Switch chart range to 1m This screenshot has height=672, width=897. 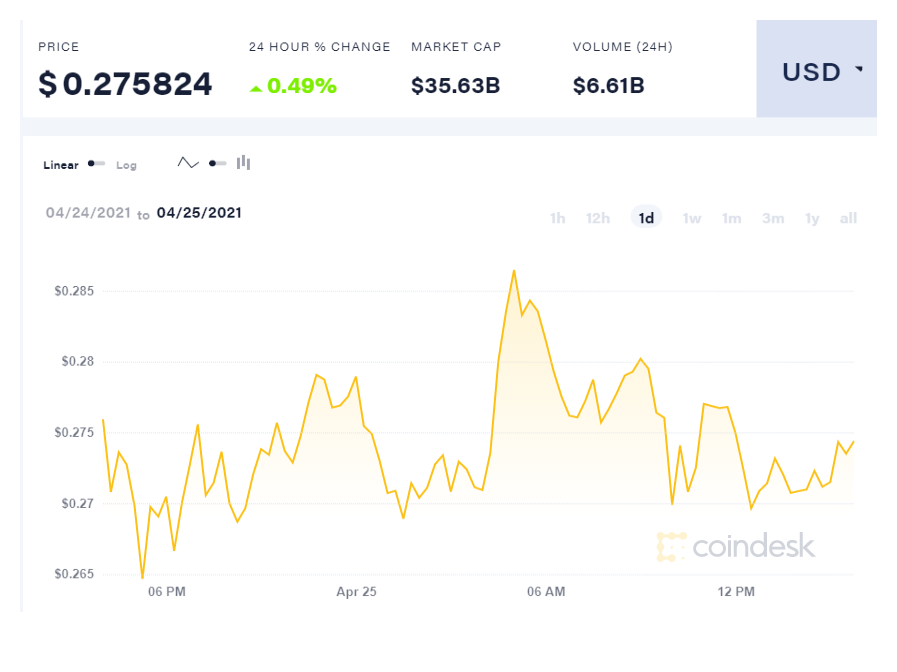[731, 218]
